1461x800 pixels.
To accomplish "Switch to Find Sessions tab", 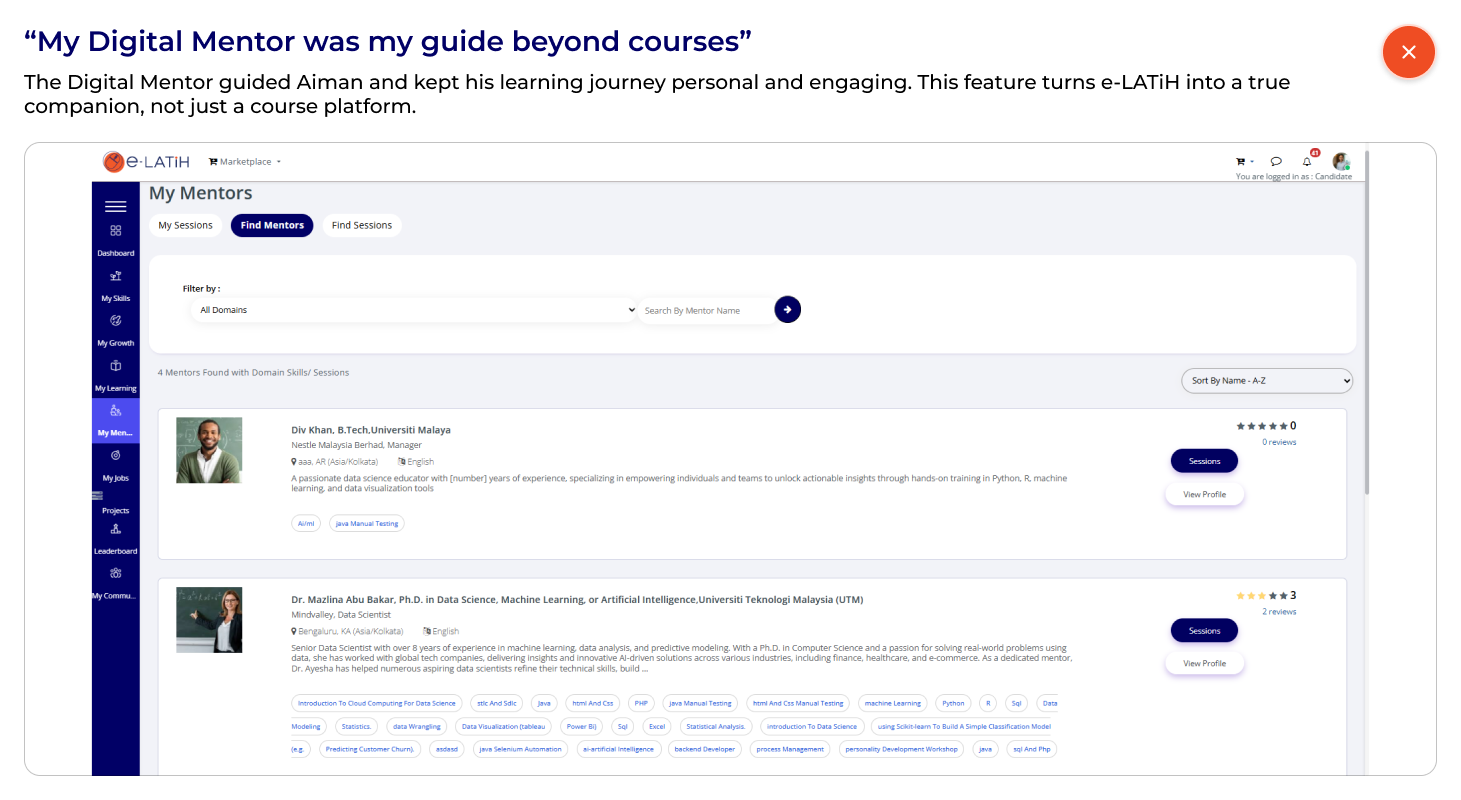I will [362, 225].
